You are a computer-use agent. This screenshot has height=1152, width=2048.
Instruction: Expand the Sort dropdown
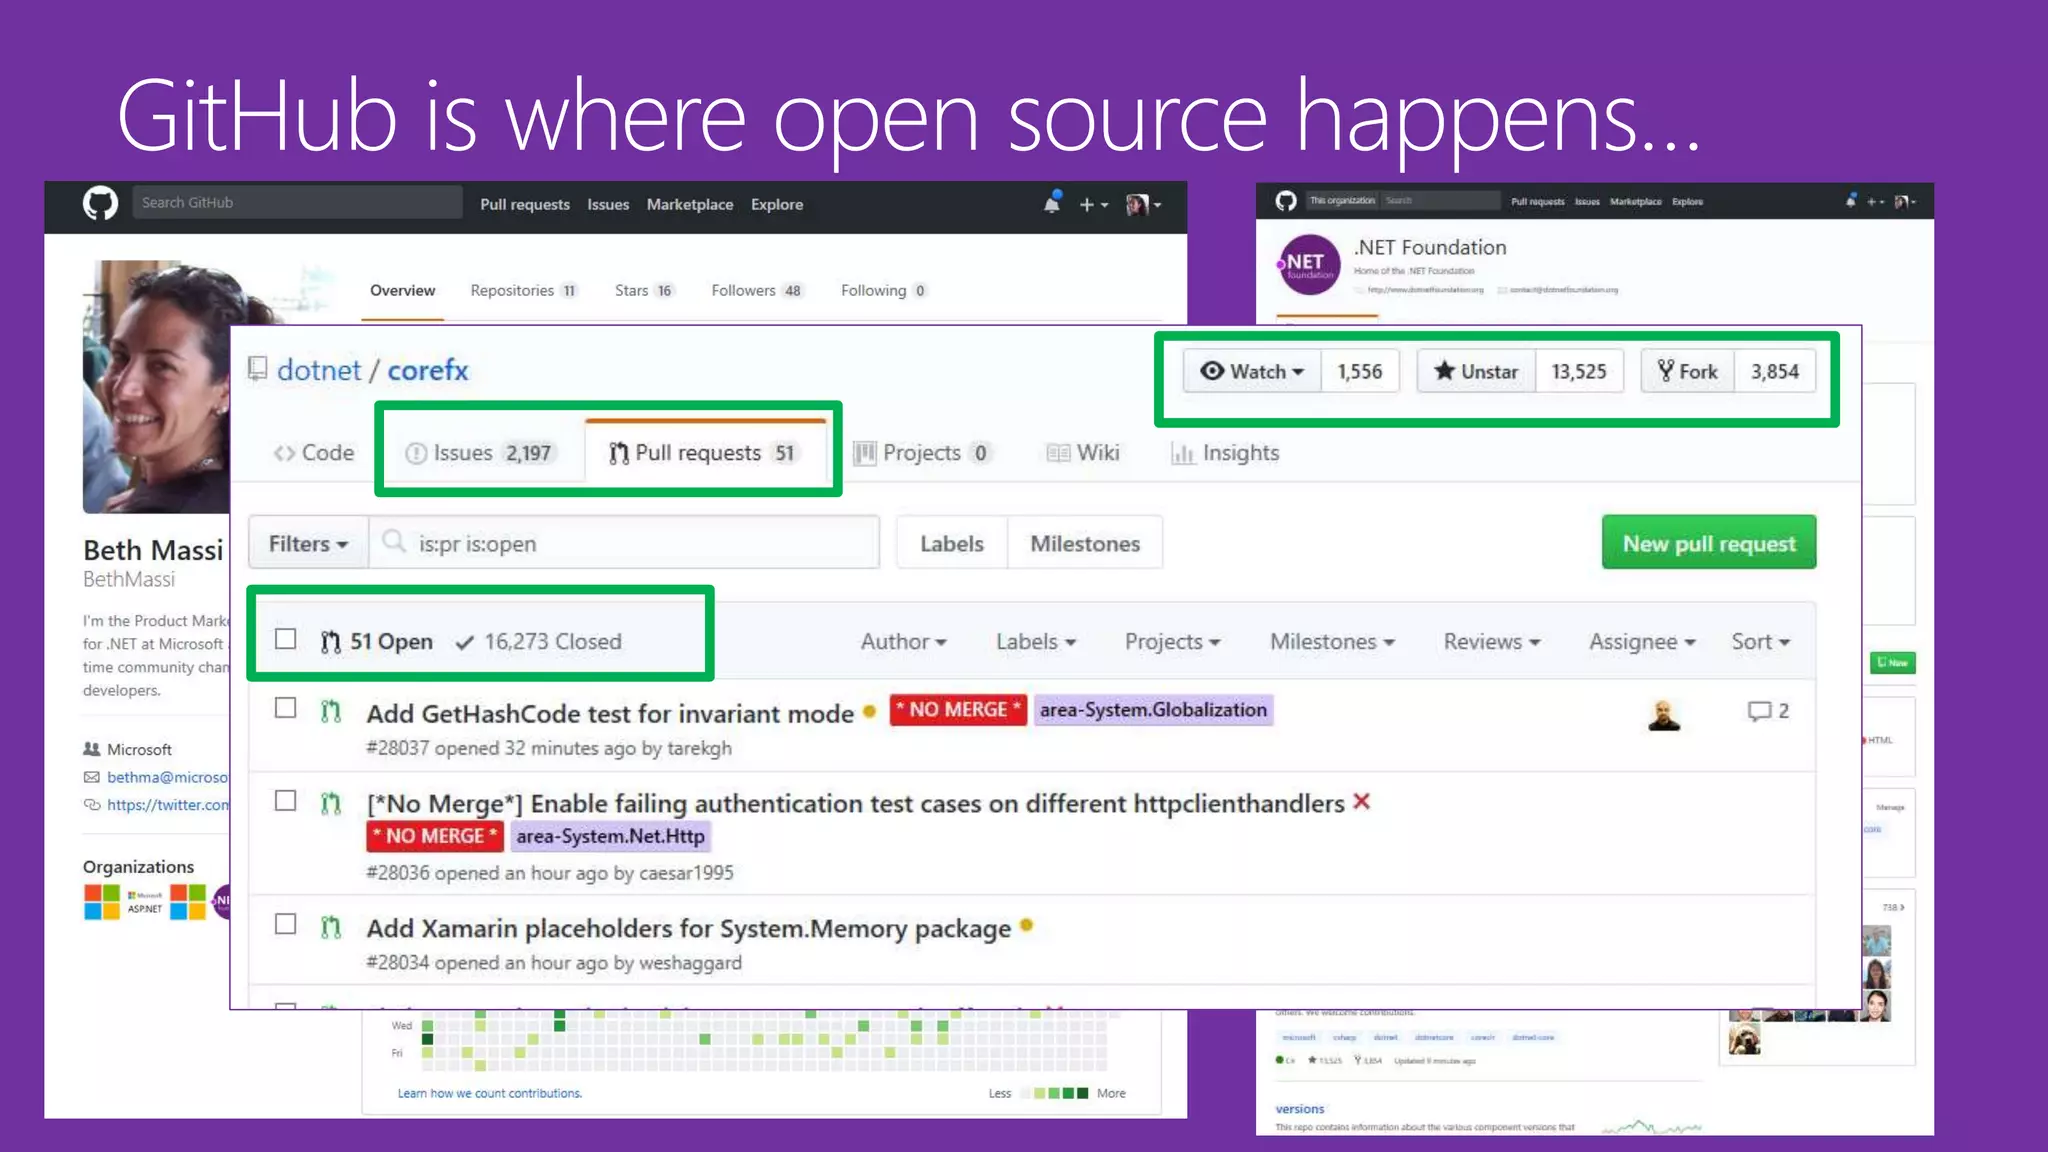tap(1760, 642)
